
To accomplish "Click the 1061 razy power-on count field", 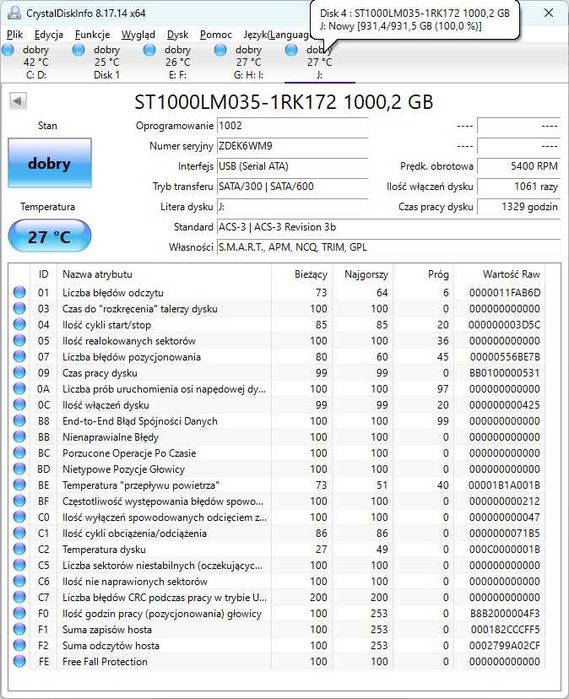I will tap(518, 187).
